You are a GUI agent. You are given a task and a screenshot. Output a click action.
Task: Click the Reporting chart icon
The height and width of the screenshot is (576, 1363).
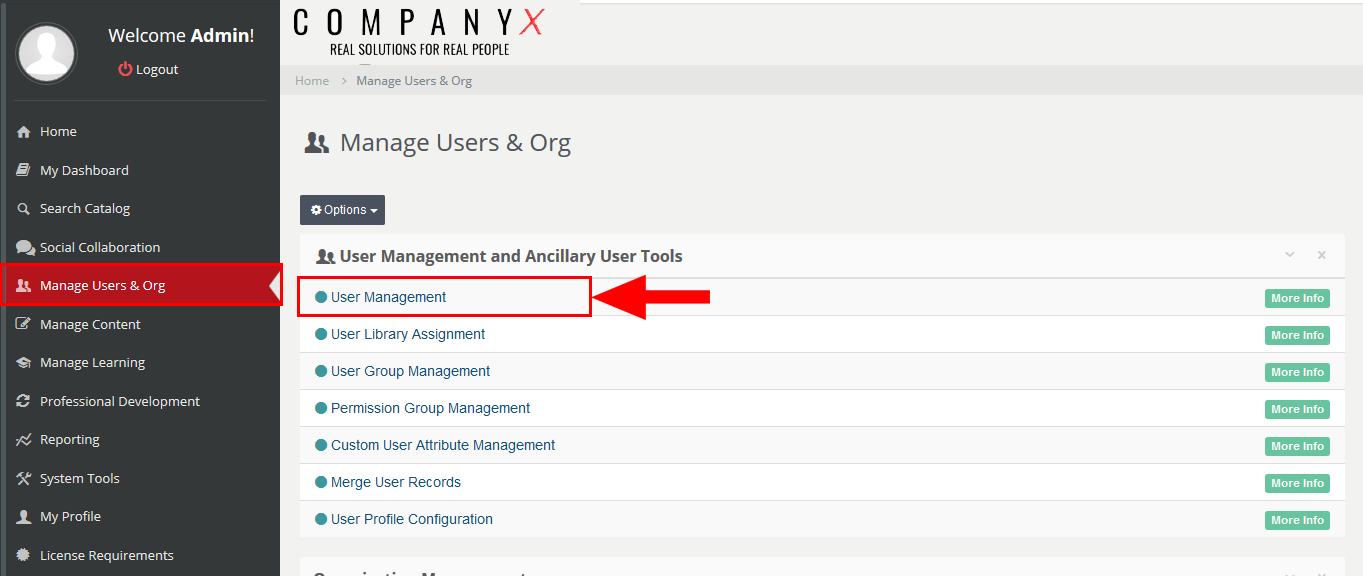(x=22, y=439)
